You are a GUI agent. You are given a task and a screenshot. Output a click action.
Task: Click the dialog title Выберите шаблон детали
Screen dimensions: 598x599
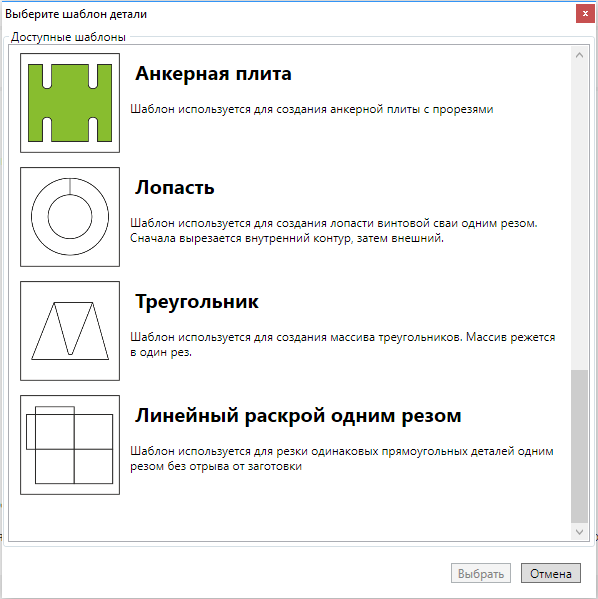click(x=76, y=14)
